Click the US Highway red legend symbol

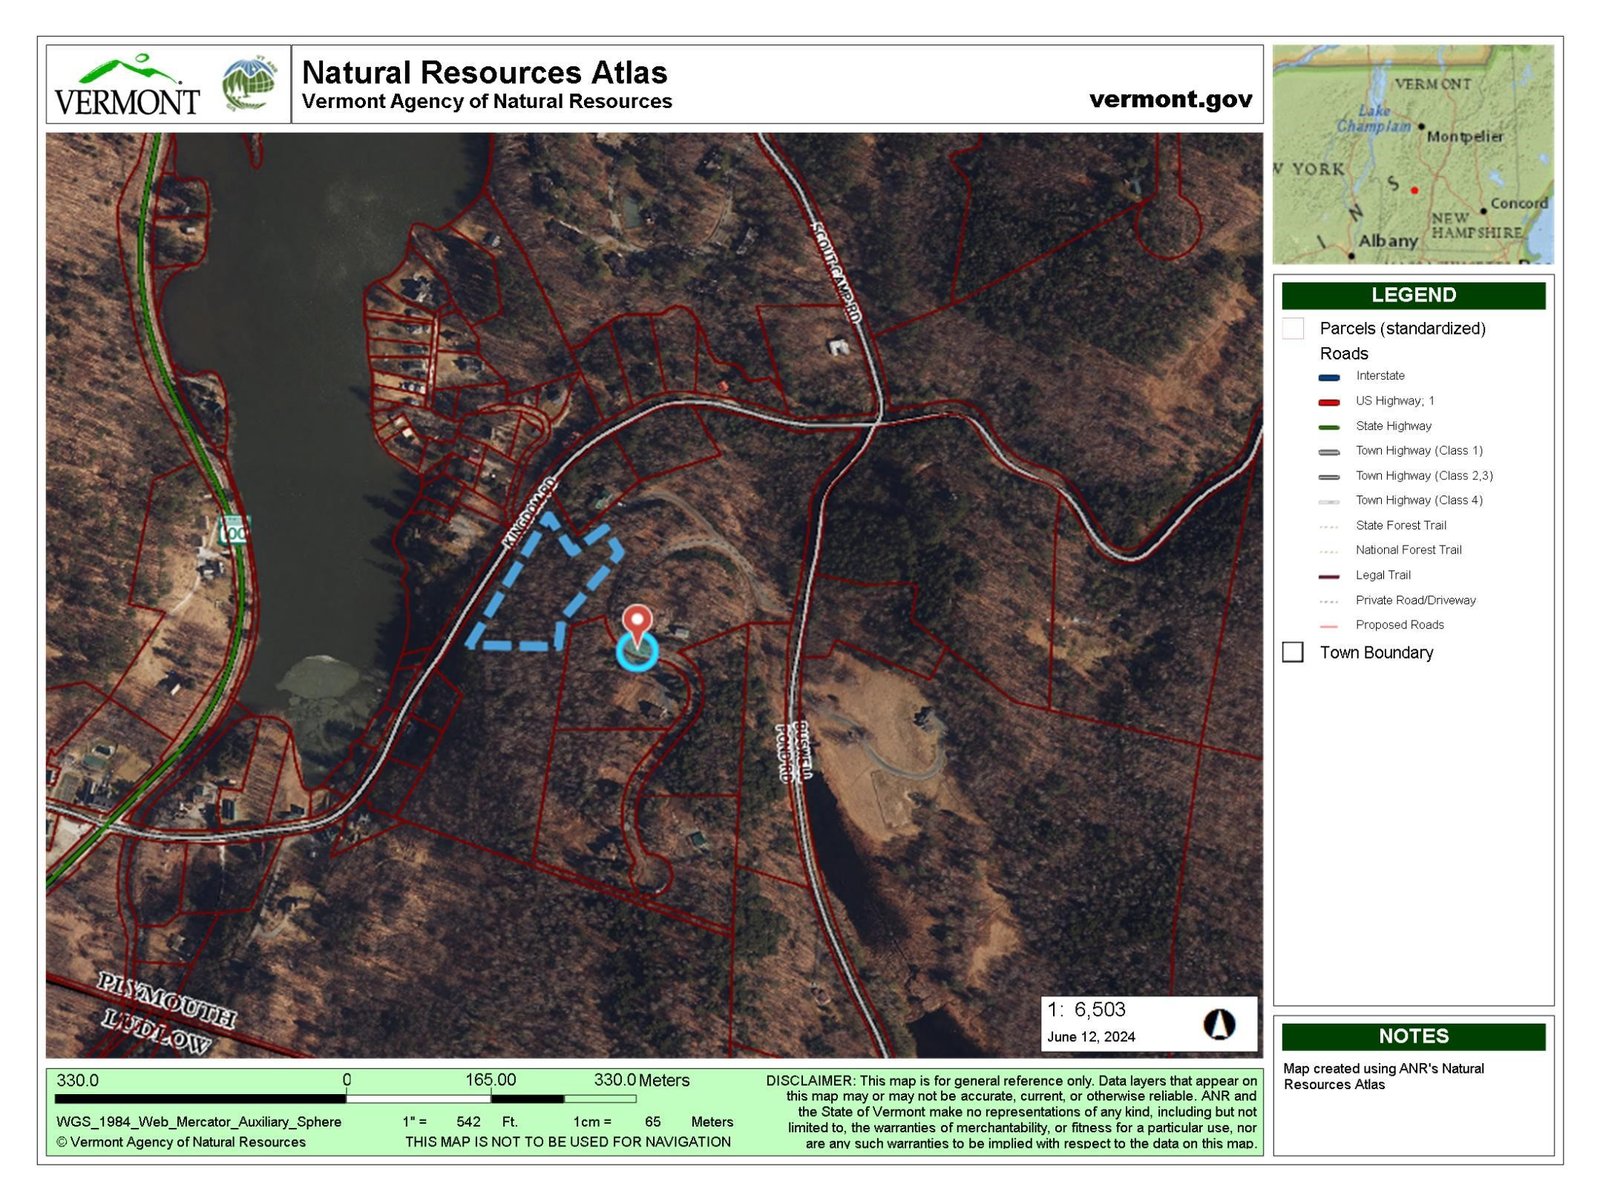(1329, 402)
